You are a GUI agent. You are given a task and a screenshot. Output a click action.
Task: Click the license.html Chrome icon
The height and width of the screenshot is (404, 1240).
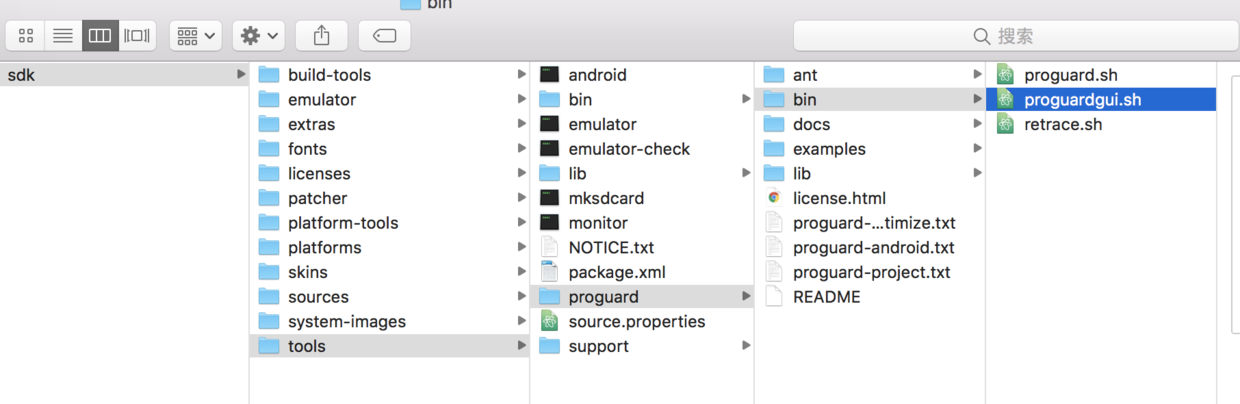click(773, 198)
